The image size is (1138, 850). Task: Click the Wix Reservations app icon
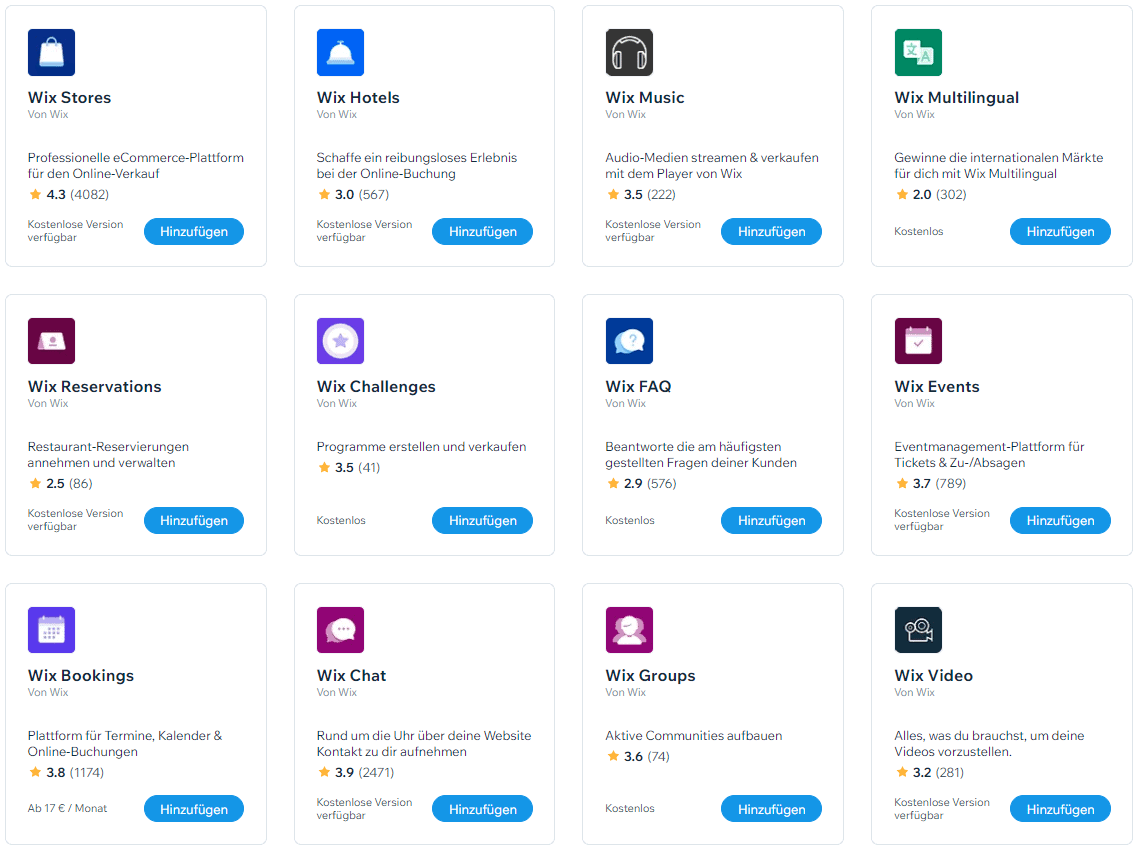pos(51,341)
